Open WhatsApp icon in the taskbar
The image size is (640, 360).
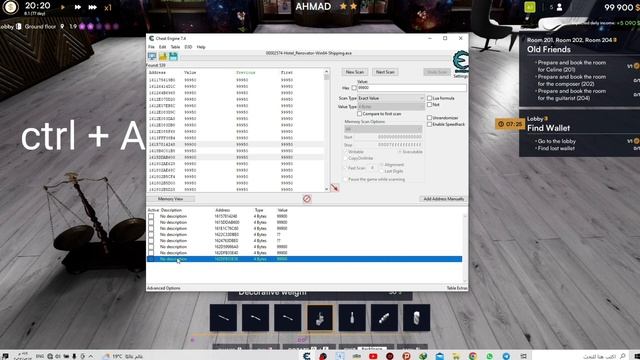tap(489, 356)
